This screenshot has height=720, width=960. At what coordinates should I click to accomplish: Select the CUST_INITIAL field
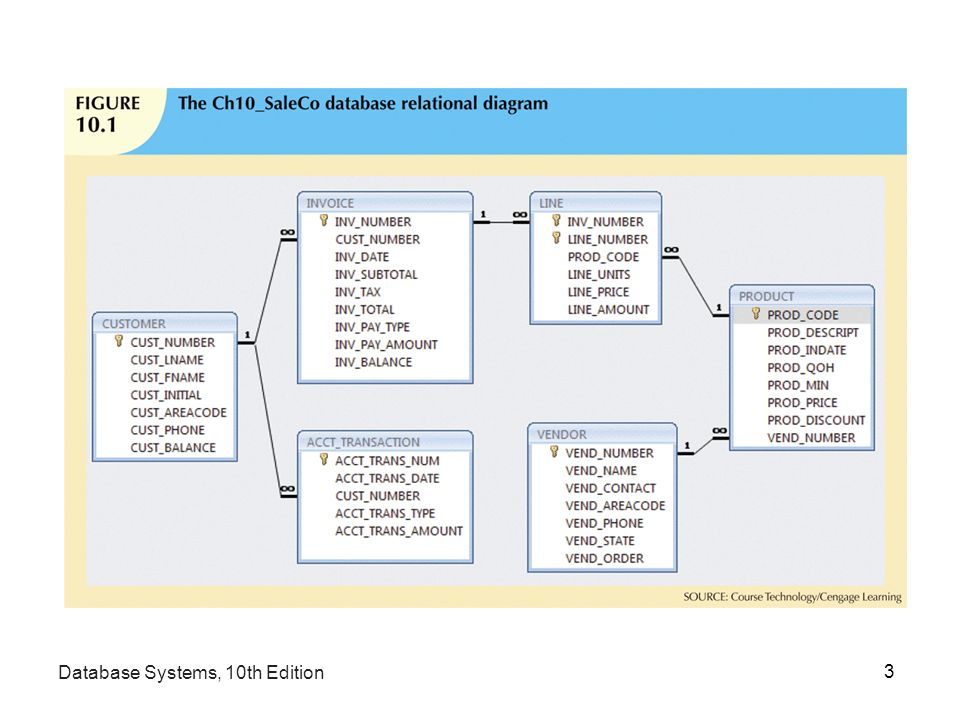tap(165, 395)
